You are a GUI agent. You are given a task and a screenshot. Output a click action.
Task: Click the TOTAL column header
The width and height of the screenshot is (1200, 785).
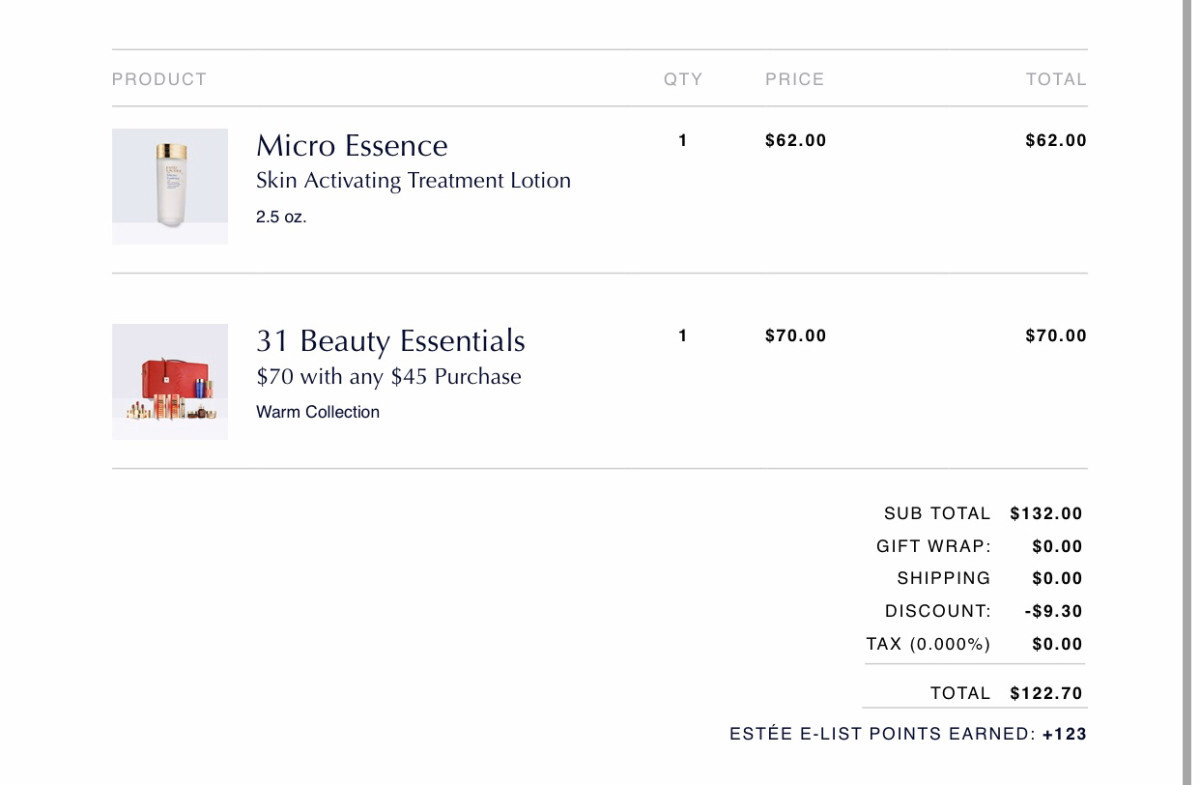[x=1056, y=79]
